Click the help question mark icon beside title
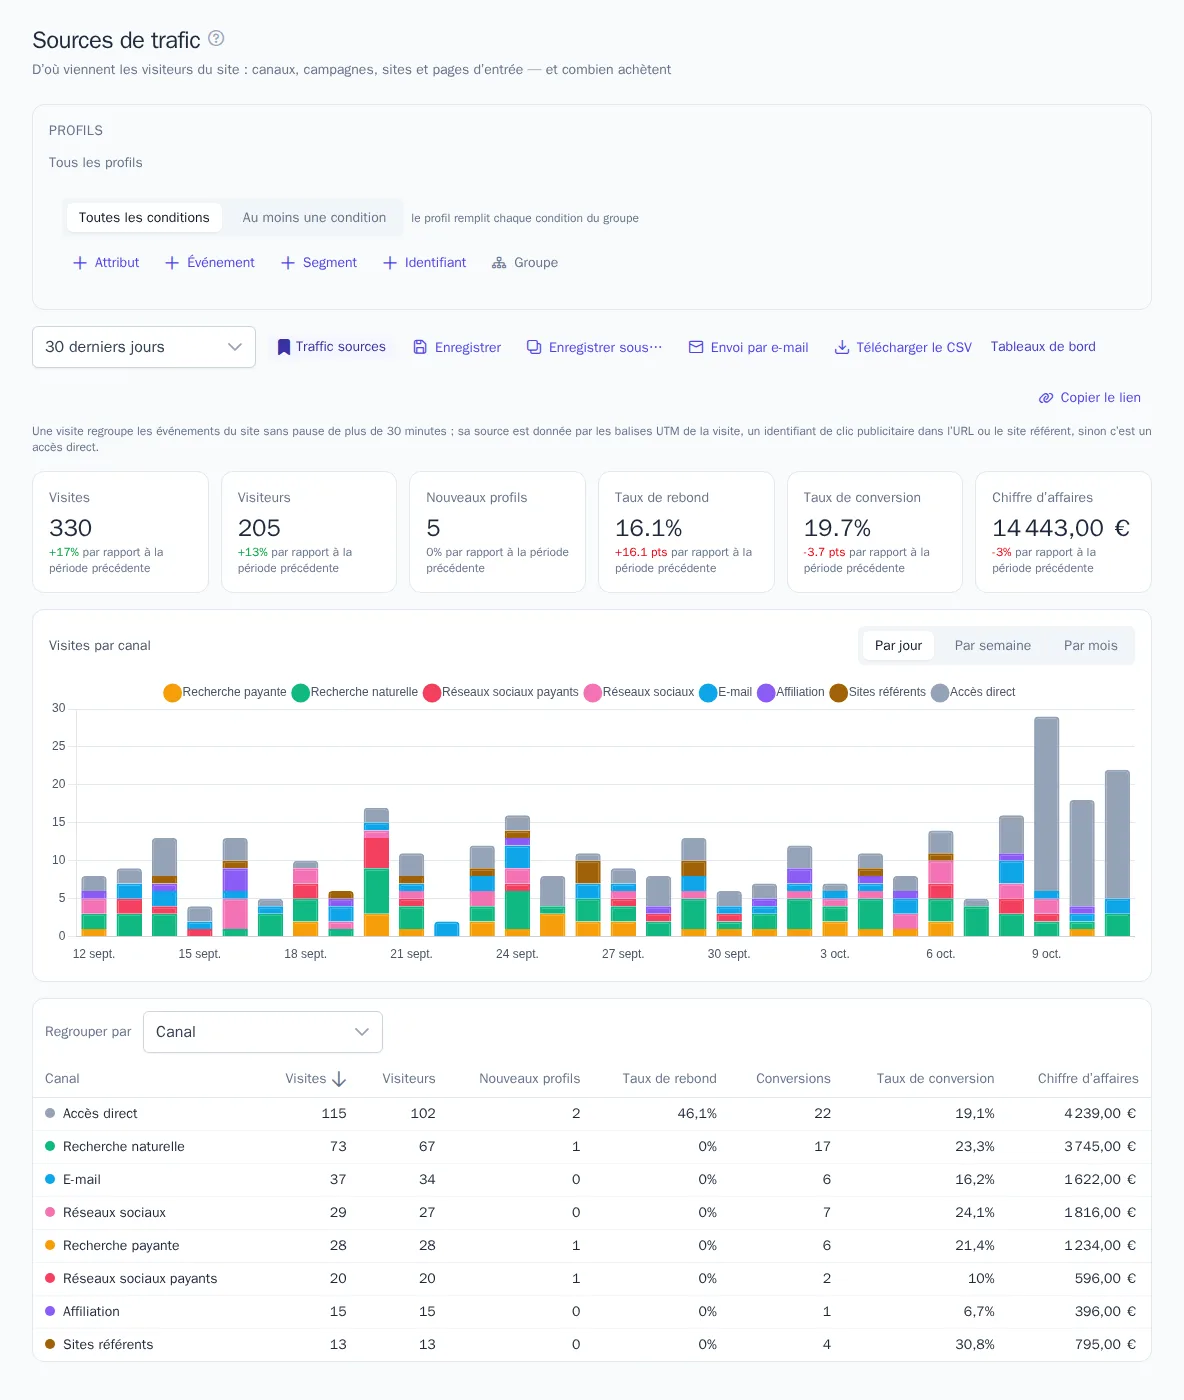This screenshot has height=1400, width=1184. tap(216, 39)
